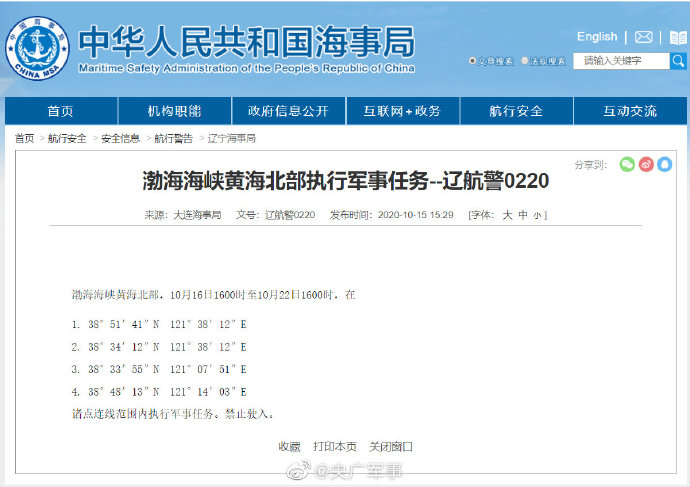Switch site to English version

(x=597, y=37)
